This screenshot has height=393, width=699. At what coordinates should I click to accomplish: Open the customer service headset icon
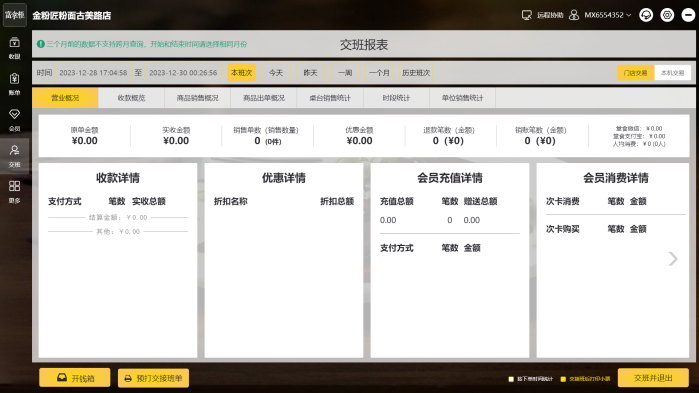[x=646, y=15]
